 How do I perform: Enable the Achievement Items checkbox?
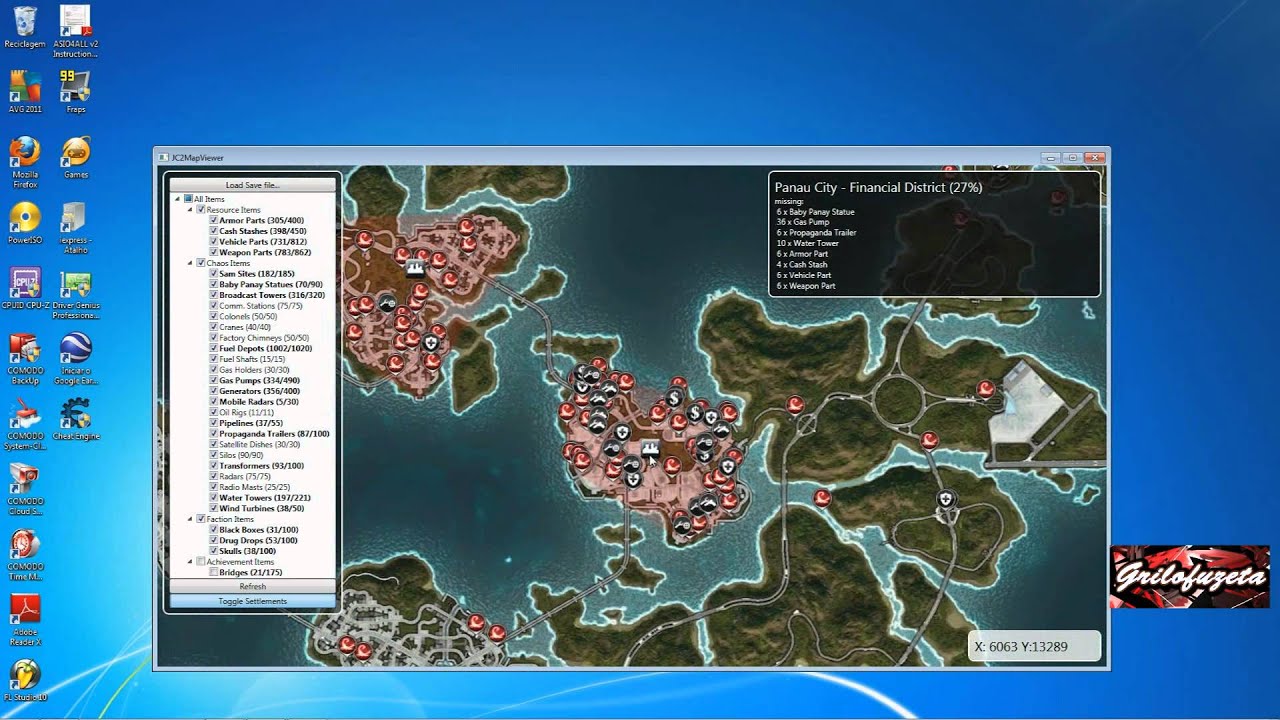[201, 562]
